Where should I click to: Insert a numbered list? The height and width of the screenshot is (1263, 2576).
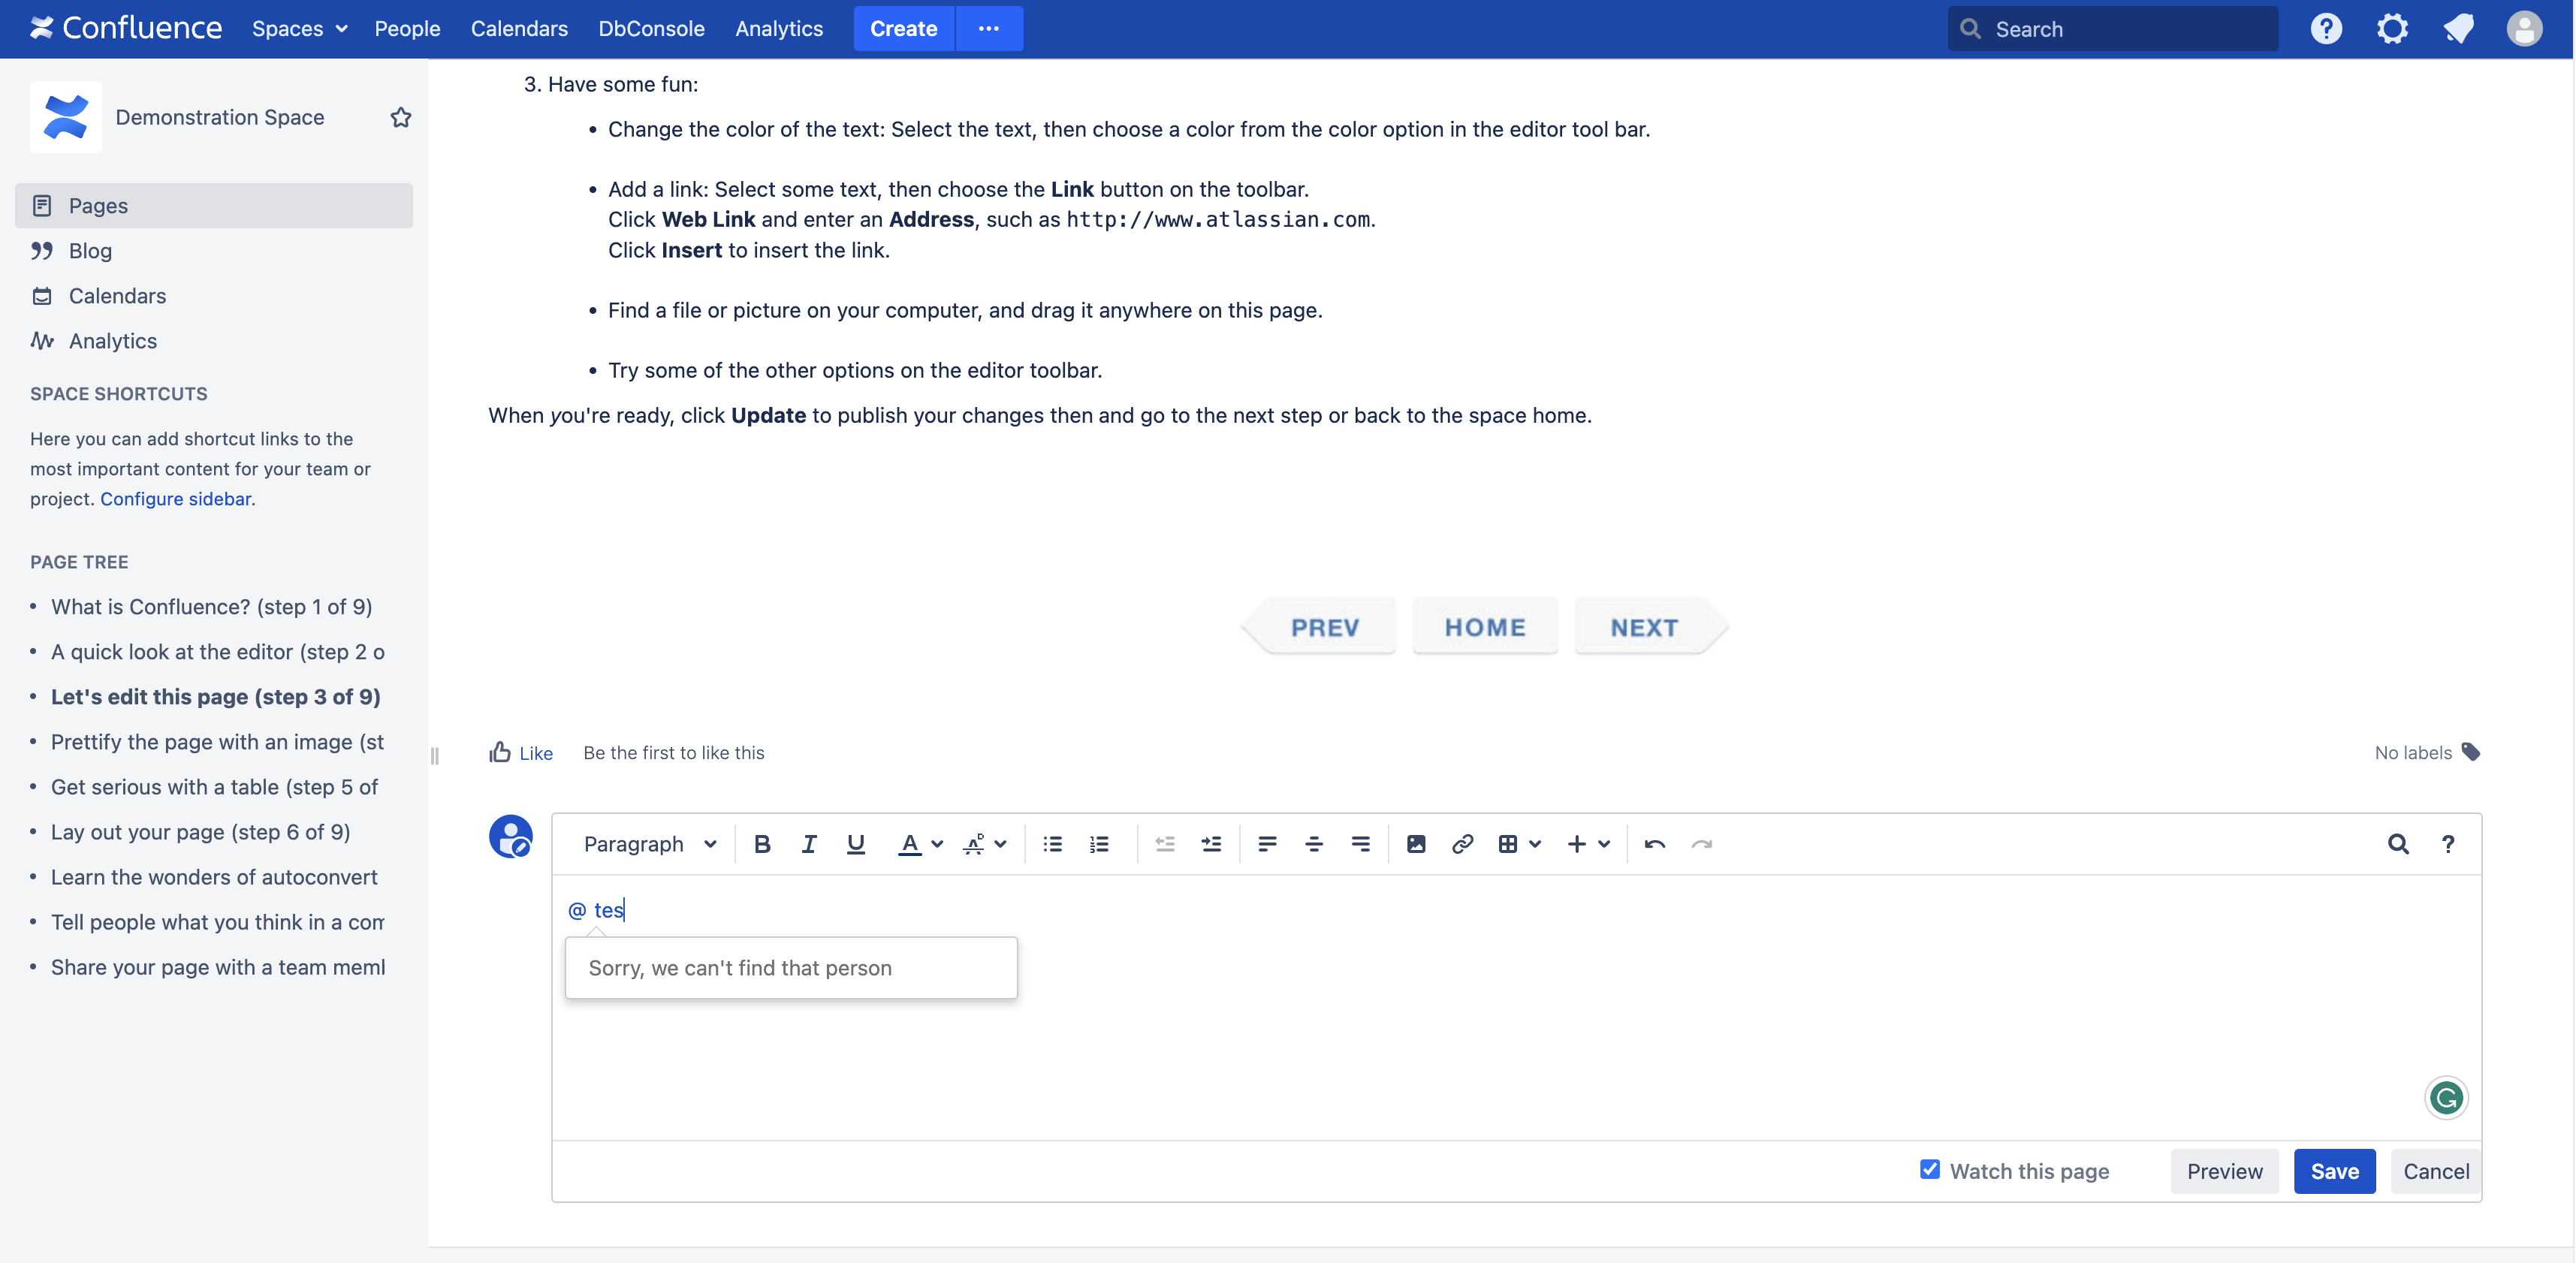tap(1099, 844)
